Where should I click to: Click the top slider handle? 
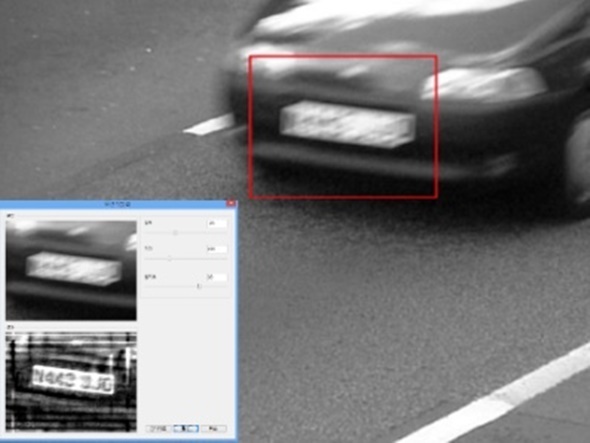tap(175, 233)
